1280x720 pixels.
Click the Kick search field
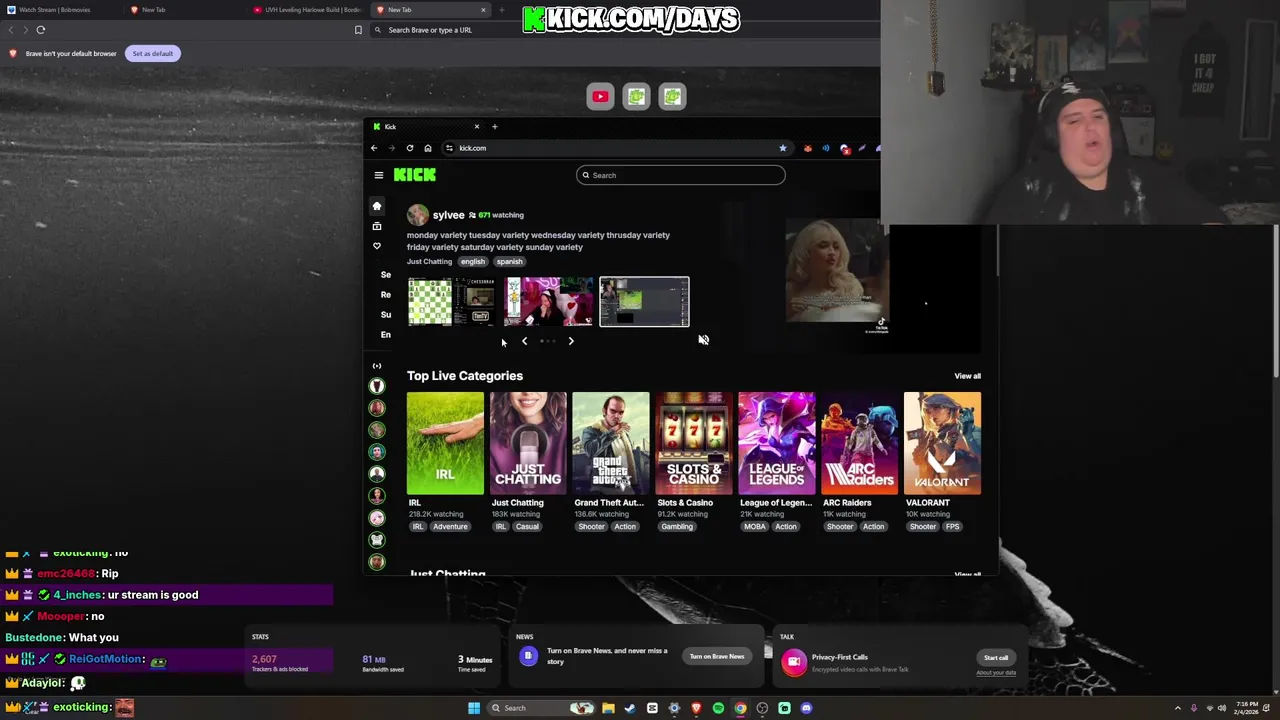click(x=681, y=175)
